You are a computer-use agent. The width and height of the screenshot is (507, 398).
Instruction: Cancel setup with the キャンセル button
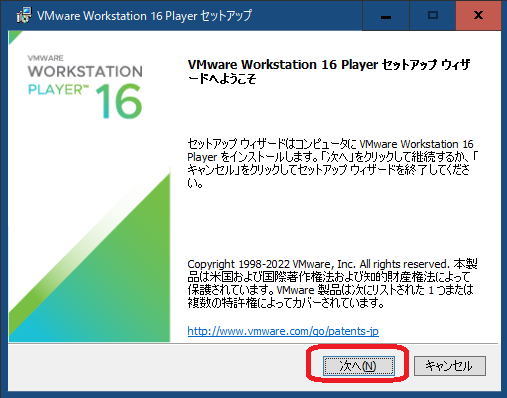tap(450, 366)
